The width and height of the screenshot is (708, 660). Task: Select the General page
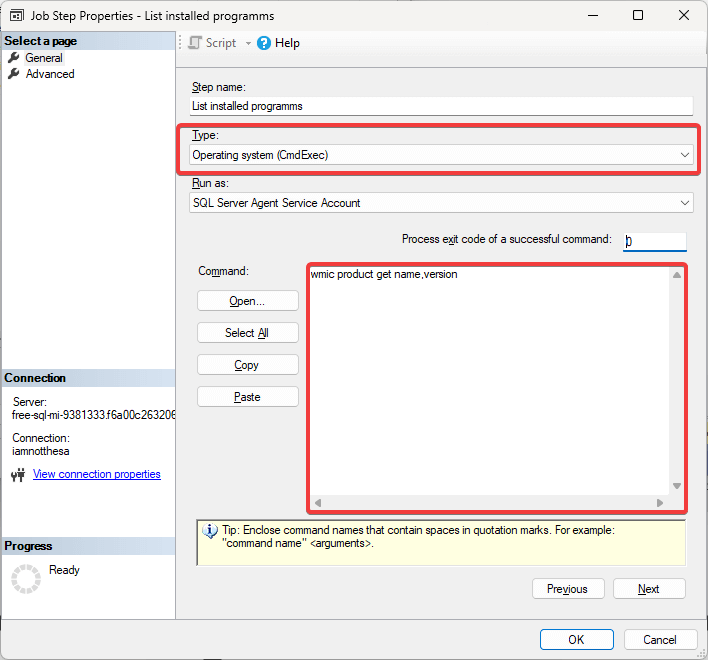coord(44,58)
